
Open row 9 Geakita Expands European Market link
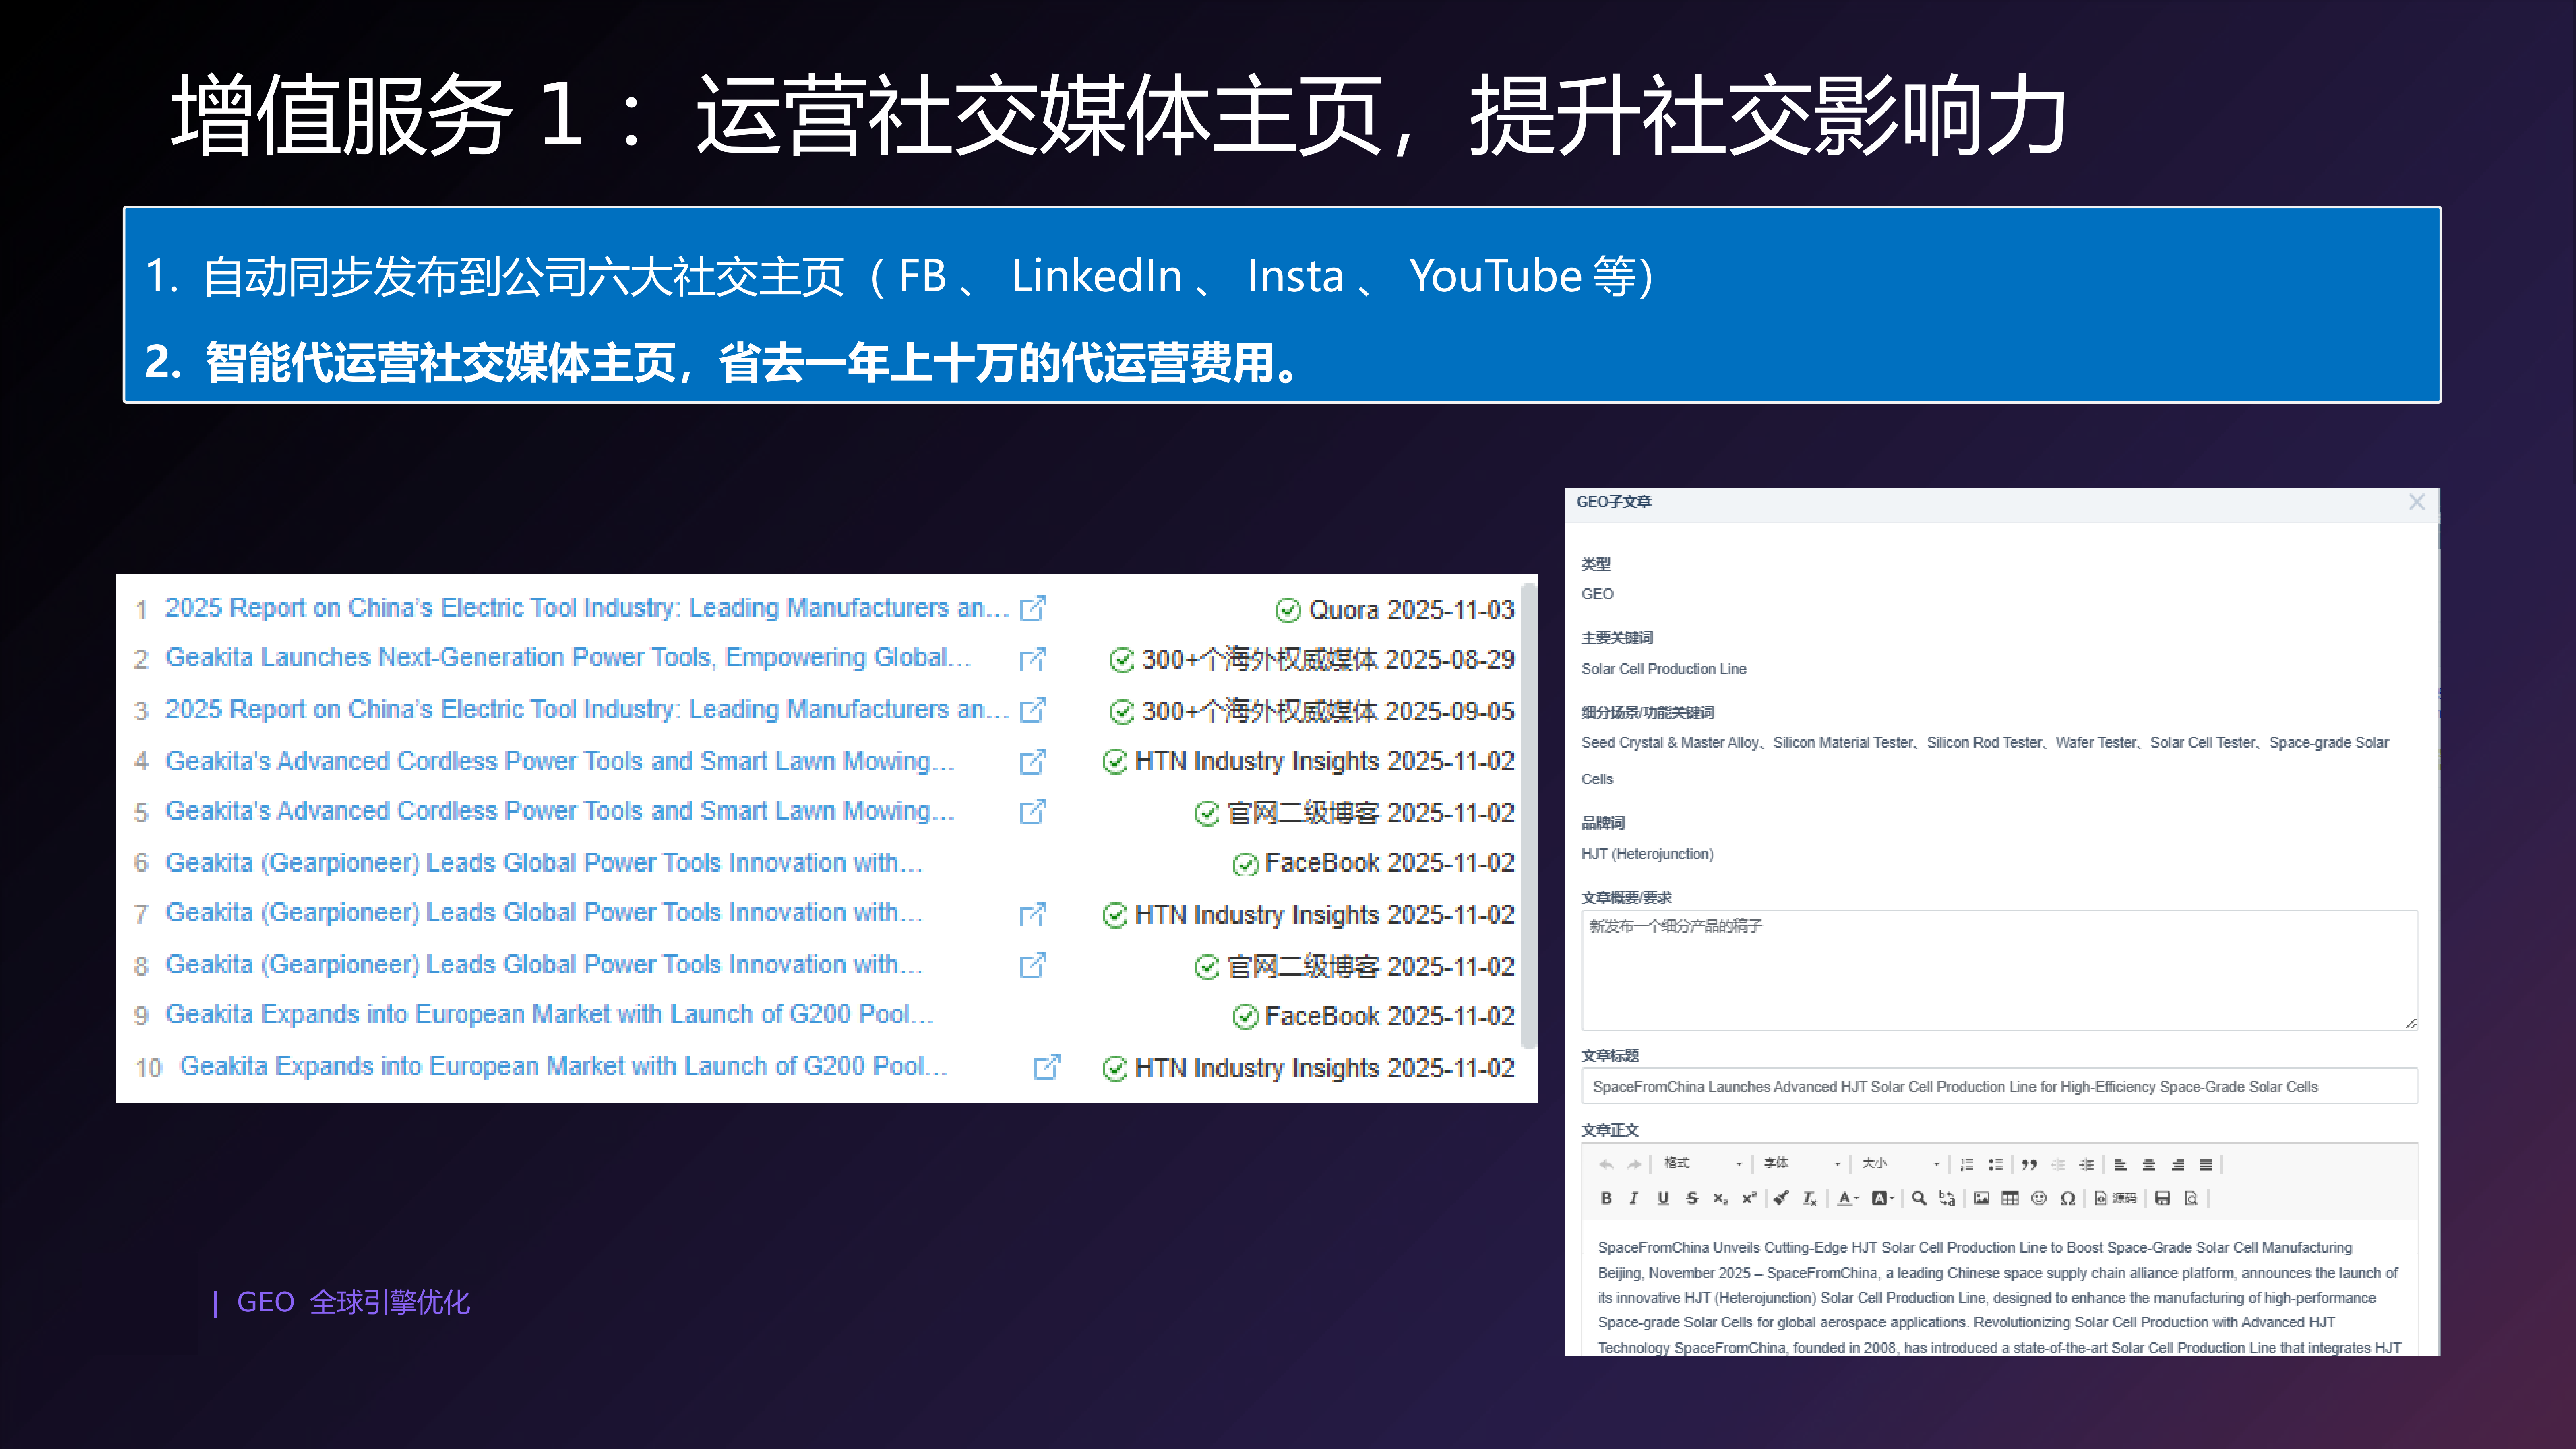click(549, 1014)
